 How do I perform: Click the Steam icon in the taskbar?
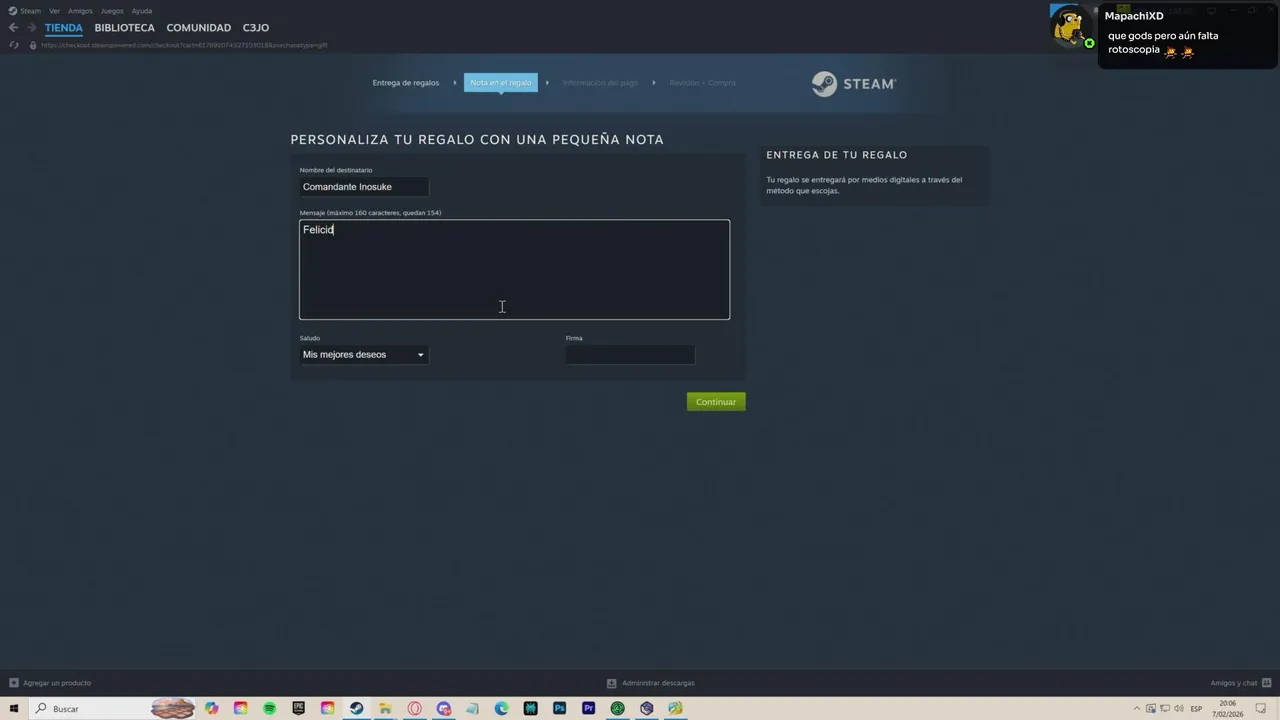pos(356,709)
